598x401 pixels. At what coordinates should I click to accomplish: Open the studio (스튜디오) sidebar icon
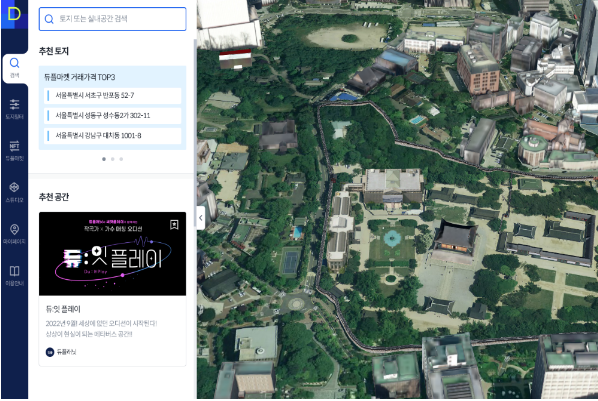tap(14, 192)
